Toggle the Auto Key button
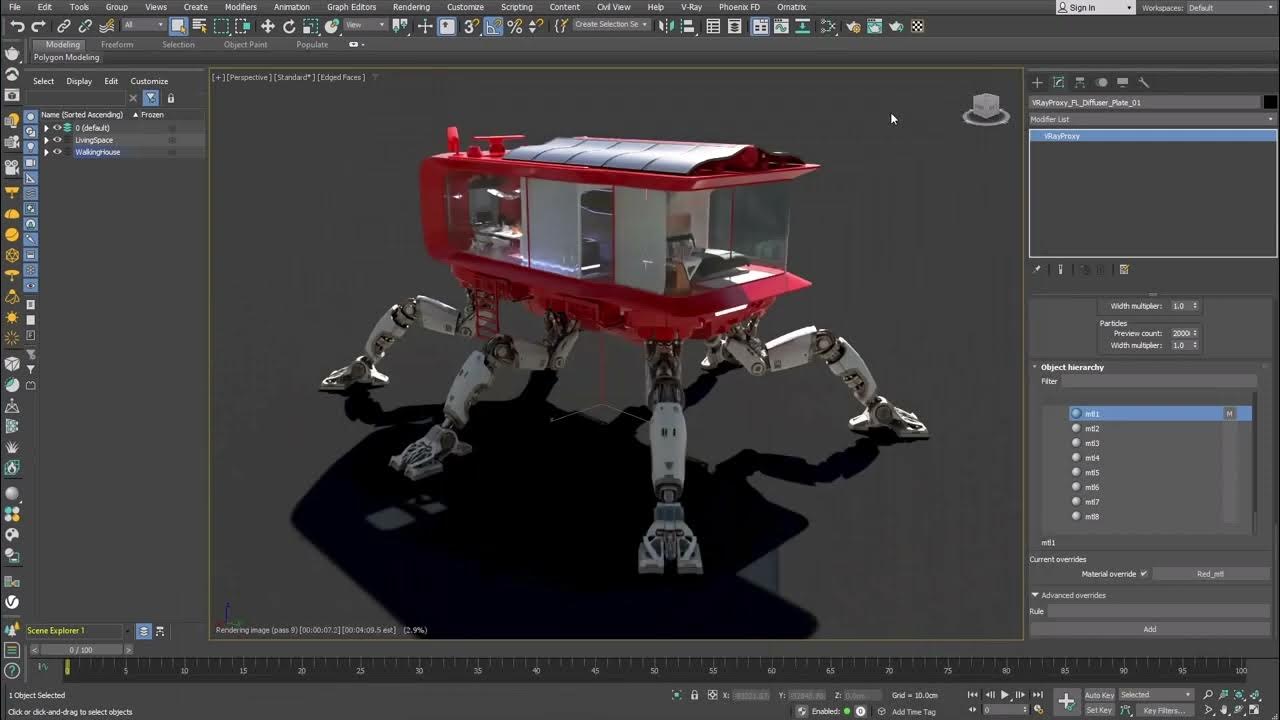 (1099, 695)
